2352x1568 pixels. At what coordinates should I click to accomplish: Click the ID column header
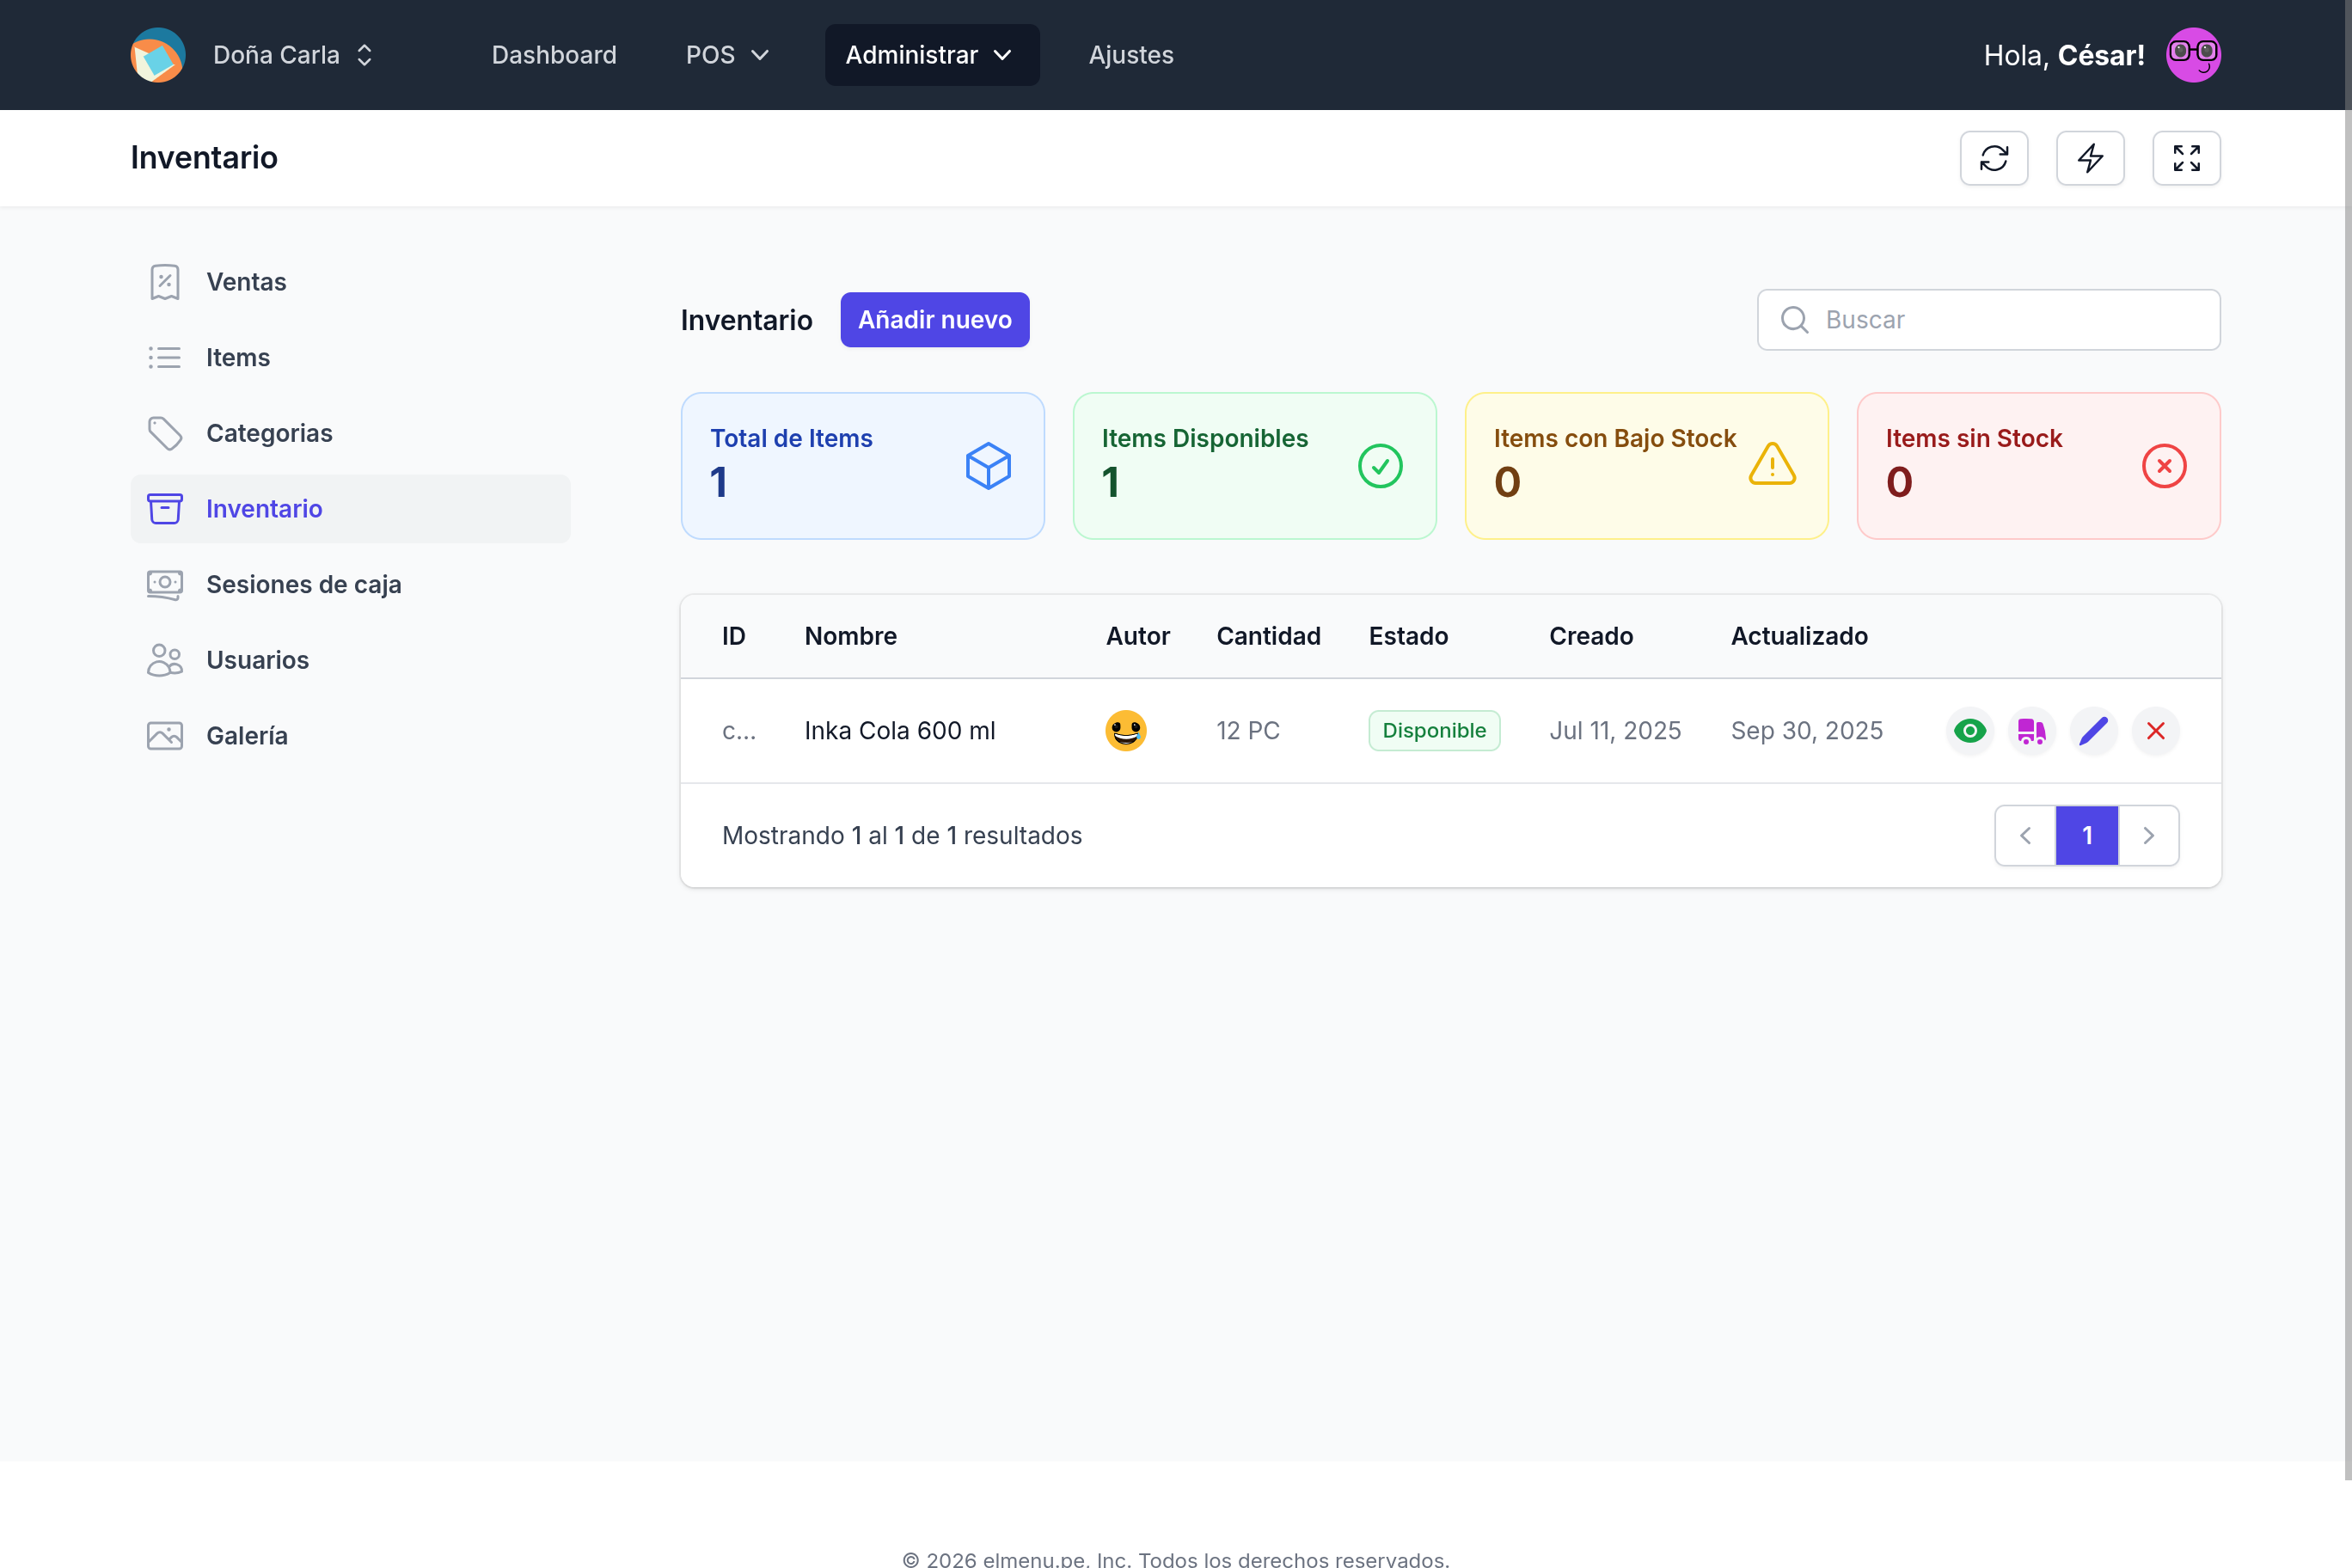tap(733, 636)
